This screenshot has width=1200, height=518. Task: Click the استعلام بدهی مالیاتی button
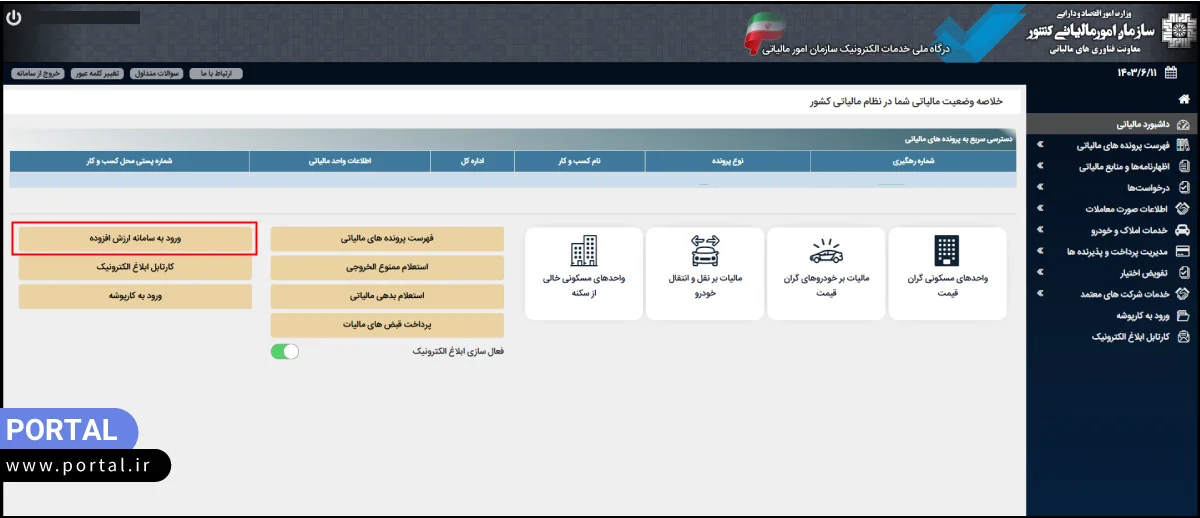(x=387, y=297)
